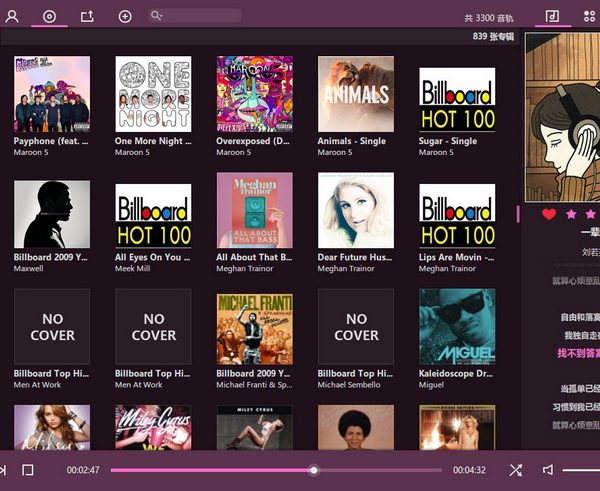
Task: Switch to the album disc view
Action: click(x=50, y=16)
